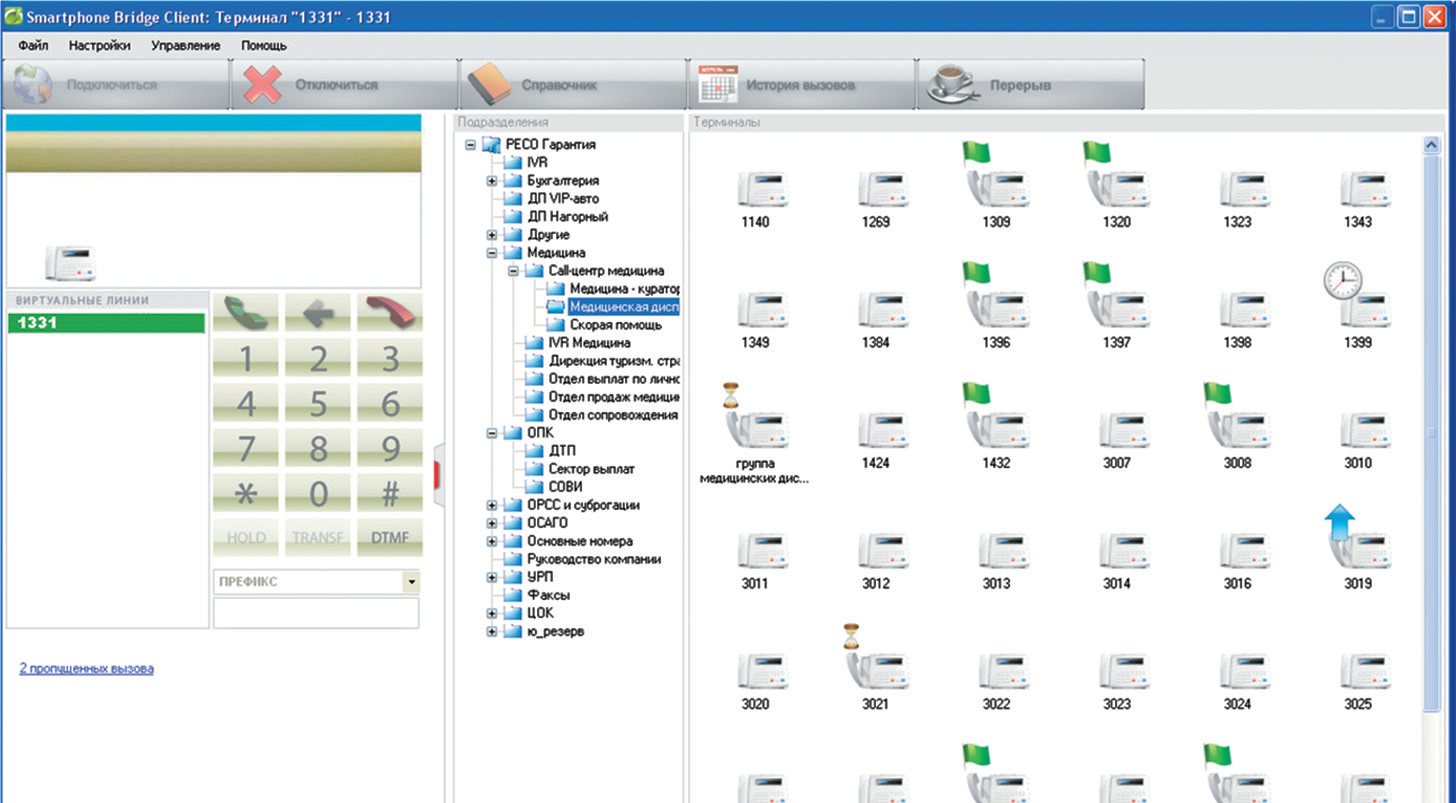Expand the ОСАГО tree node
This screenshot has height=803, width=1456.
pos(492,523)
